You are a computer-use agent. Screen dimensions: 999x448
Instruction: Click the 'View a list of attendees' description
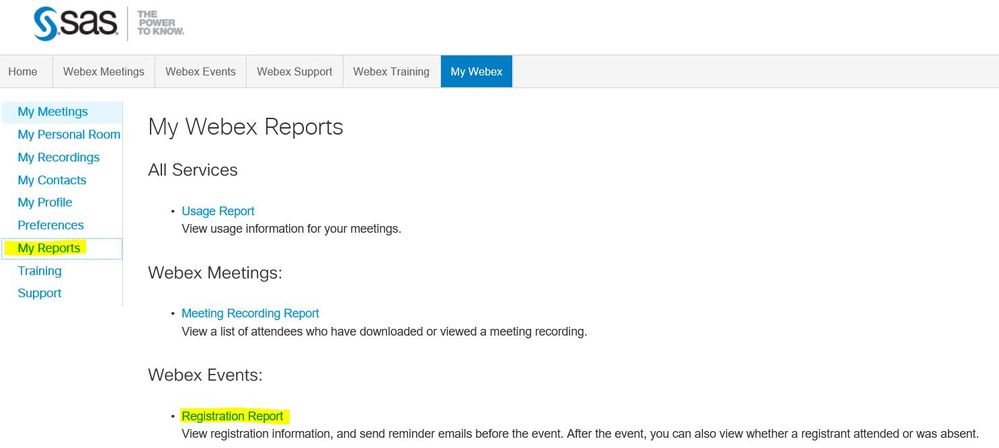coord(384,332)
